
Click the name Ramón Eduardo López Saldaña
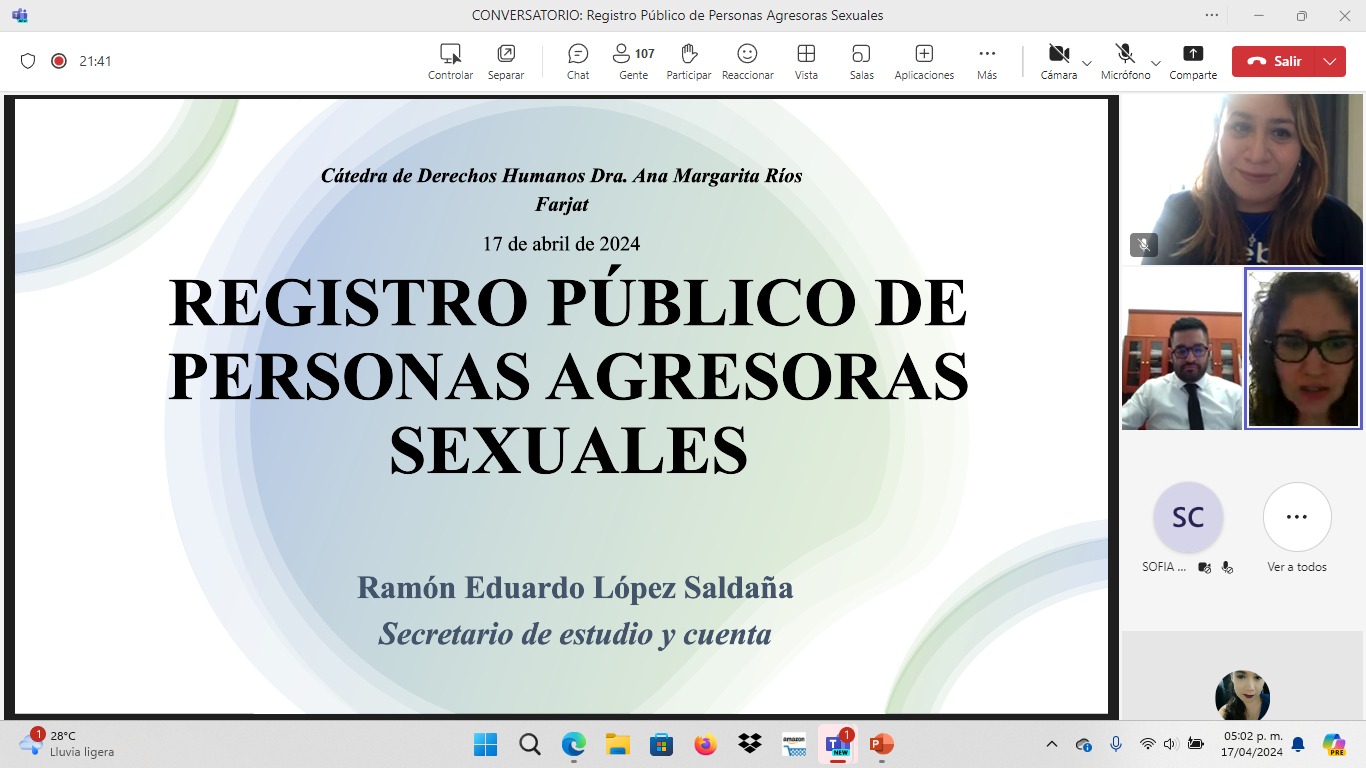tap(575, 588)
